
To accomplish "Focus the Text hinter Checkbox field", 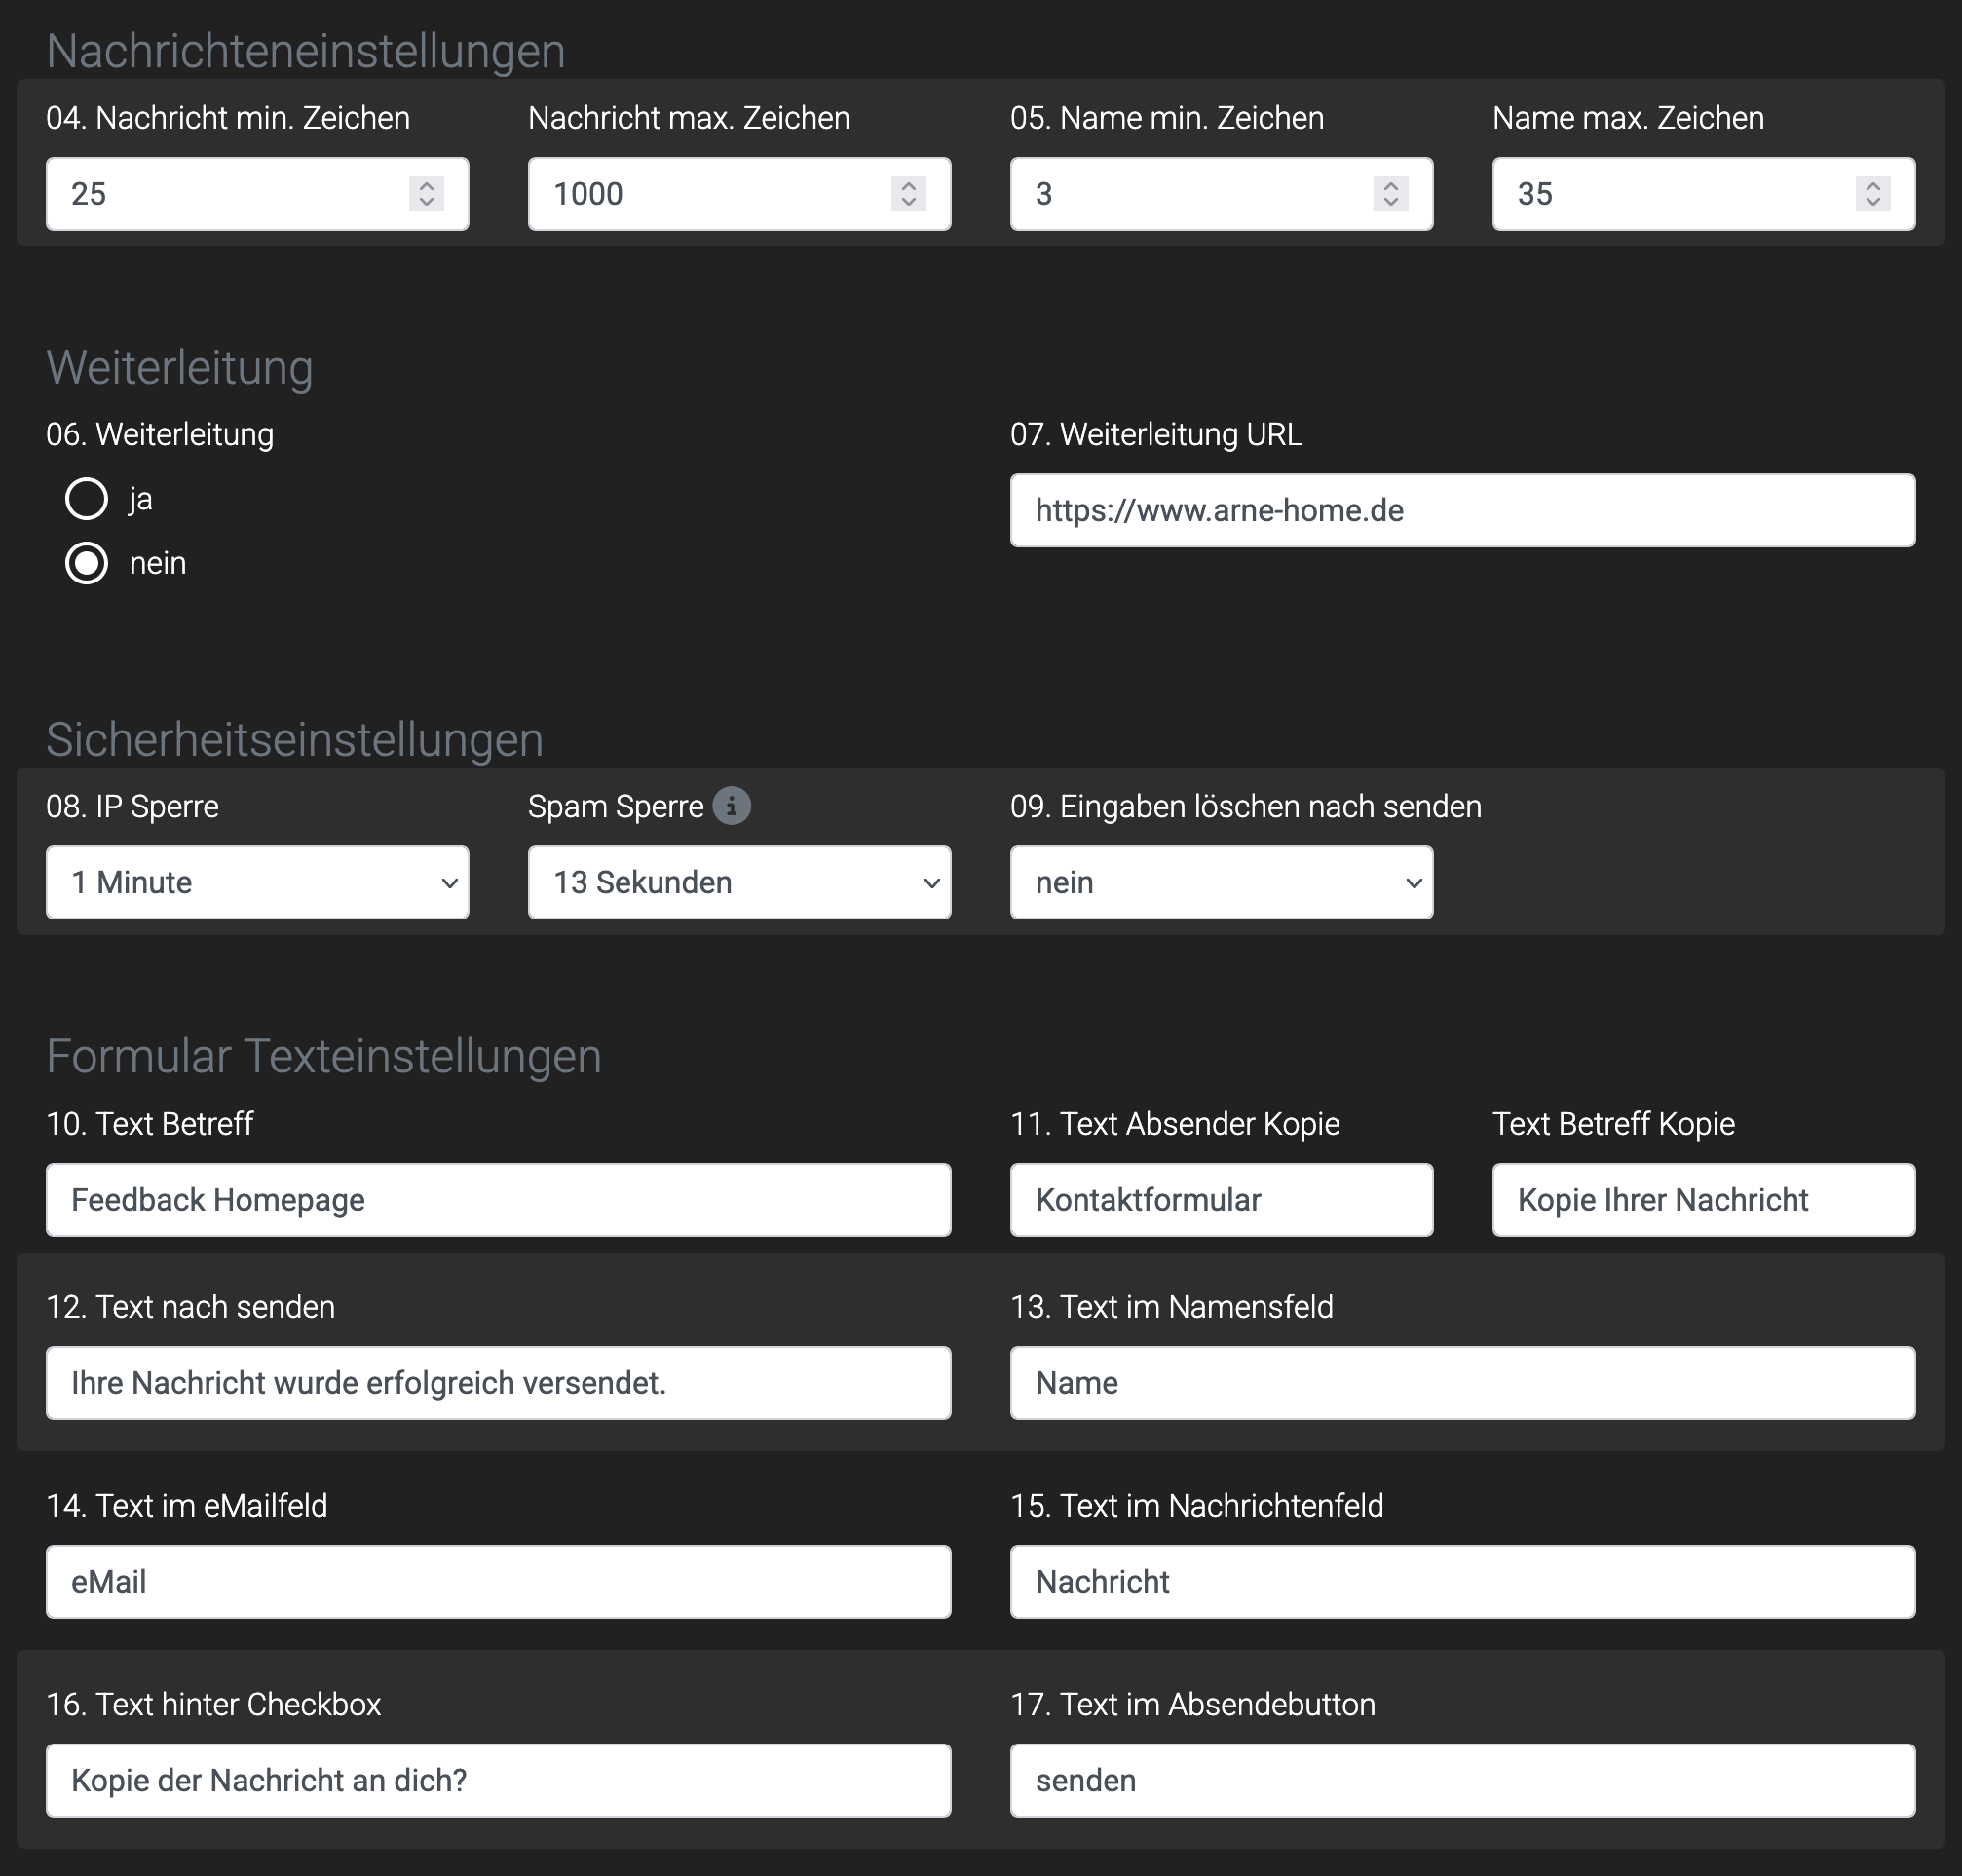I will [498, 1780].
